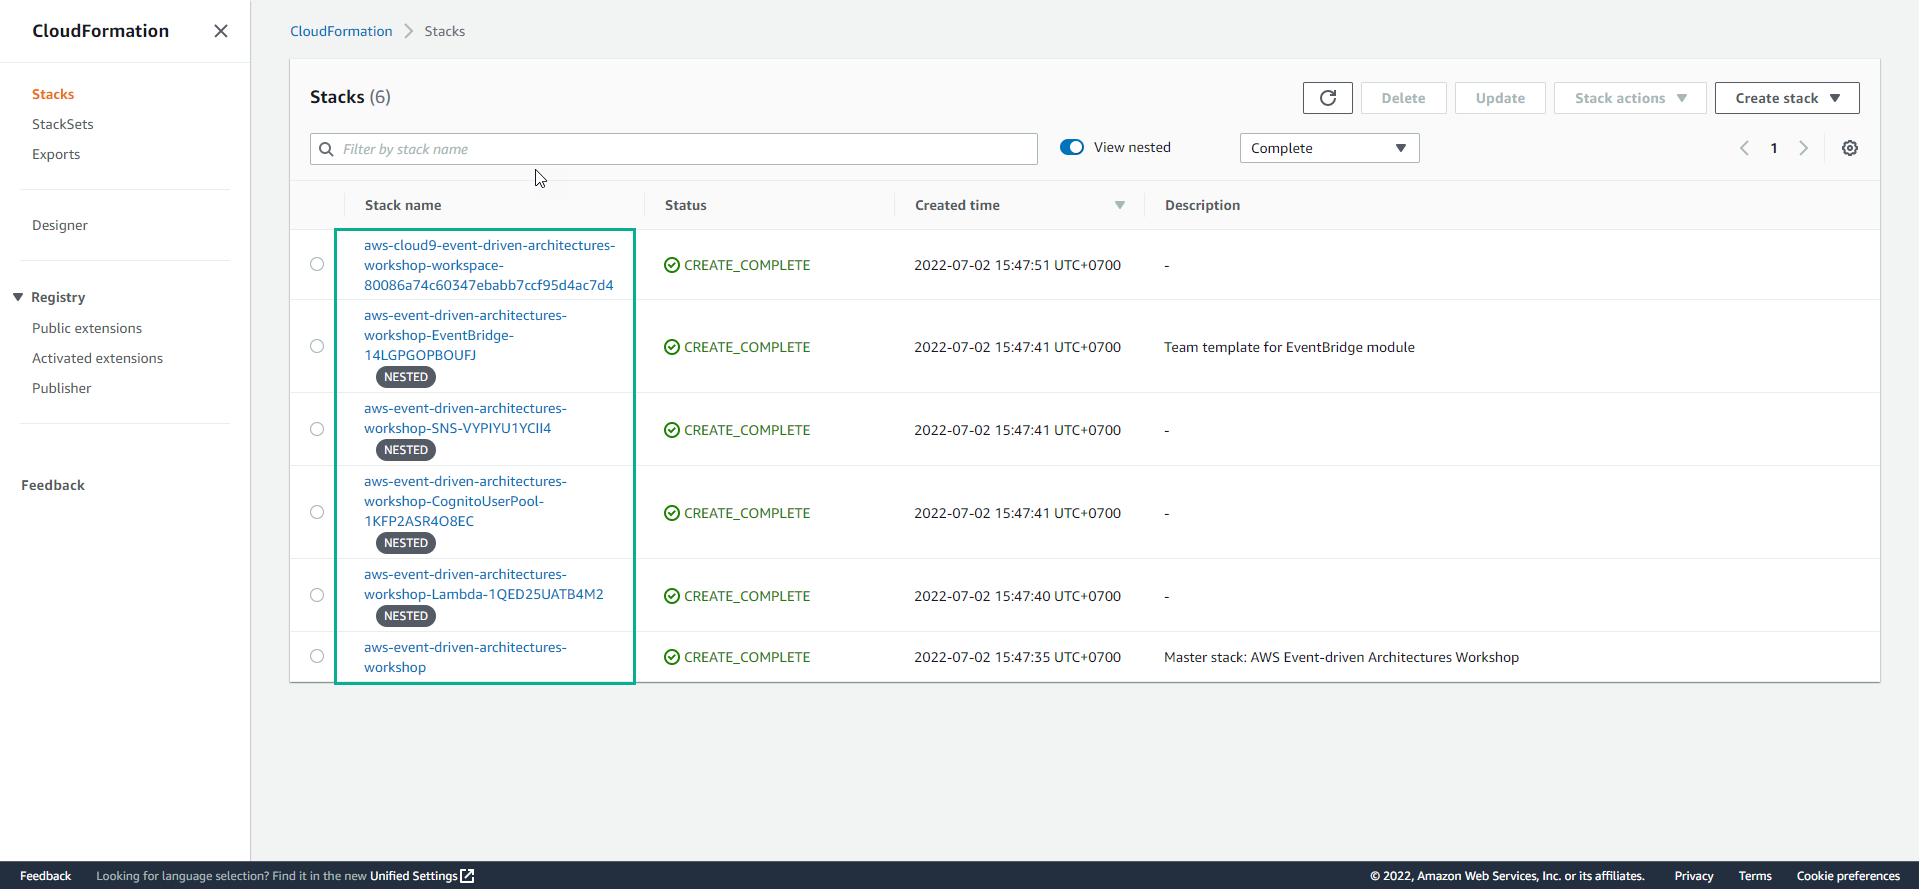Click page number 1 in pagination

tap(1774, 148)
